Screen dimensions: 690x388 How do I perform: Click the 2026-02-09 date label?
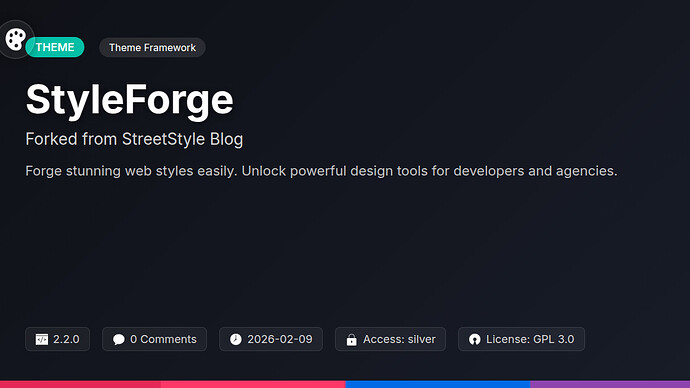pos(280,339)
